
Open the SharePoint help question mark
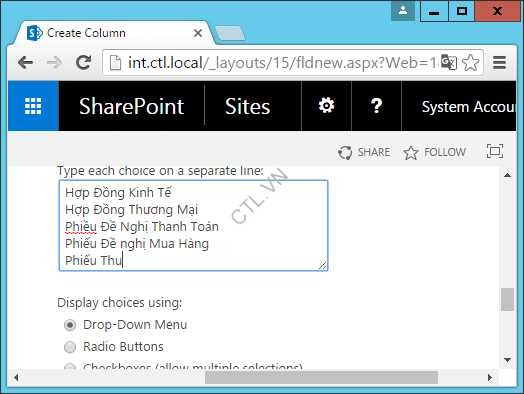pyautogui.click(x=376, y=106)
